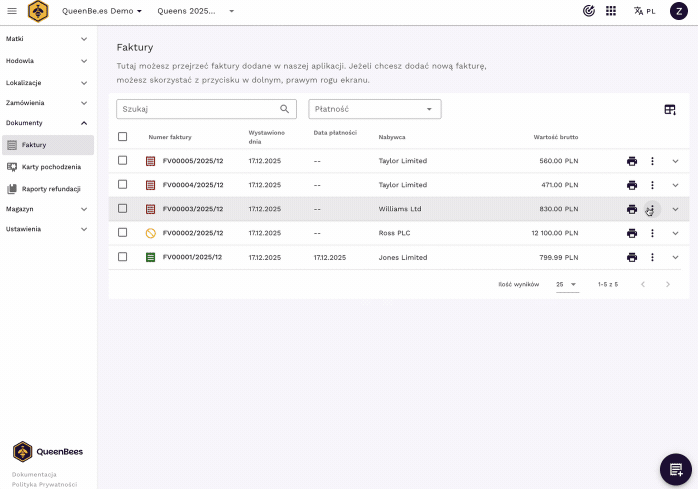Expand row details for invoice FV00001/2025/12
This screenshot has width=698, height=489.
pyautogui.click(x=675, y=257)
